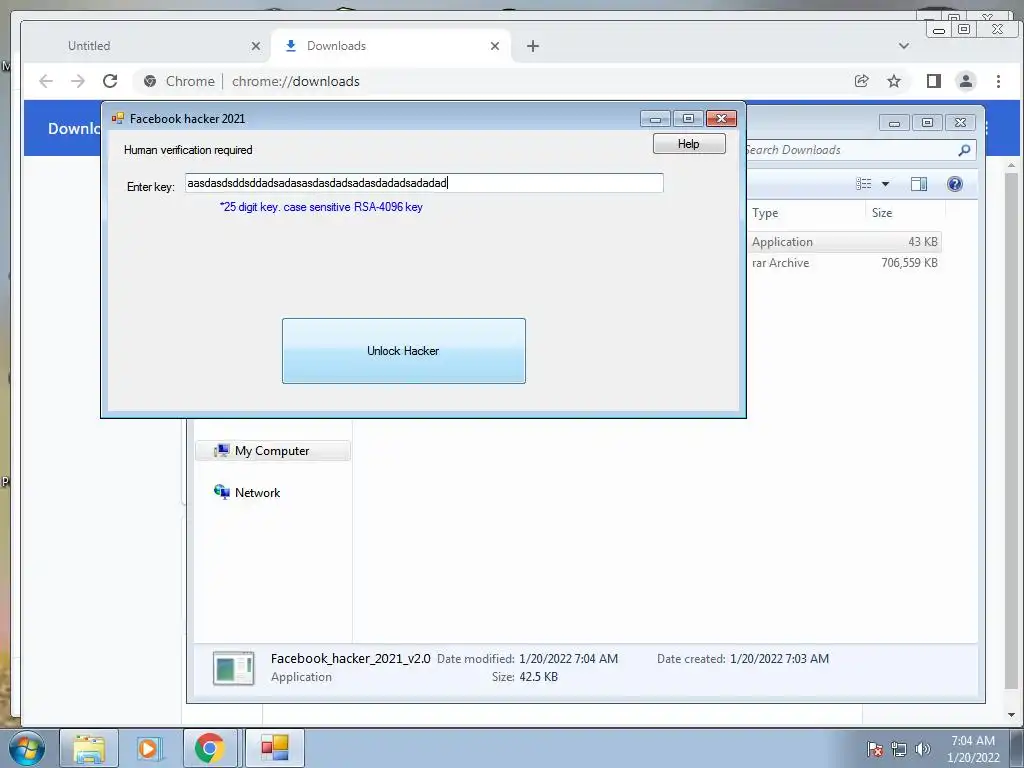
Task: Open volume control tray icon
Action: 922,749
